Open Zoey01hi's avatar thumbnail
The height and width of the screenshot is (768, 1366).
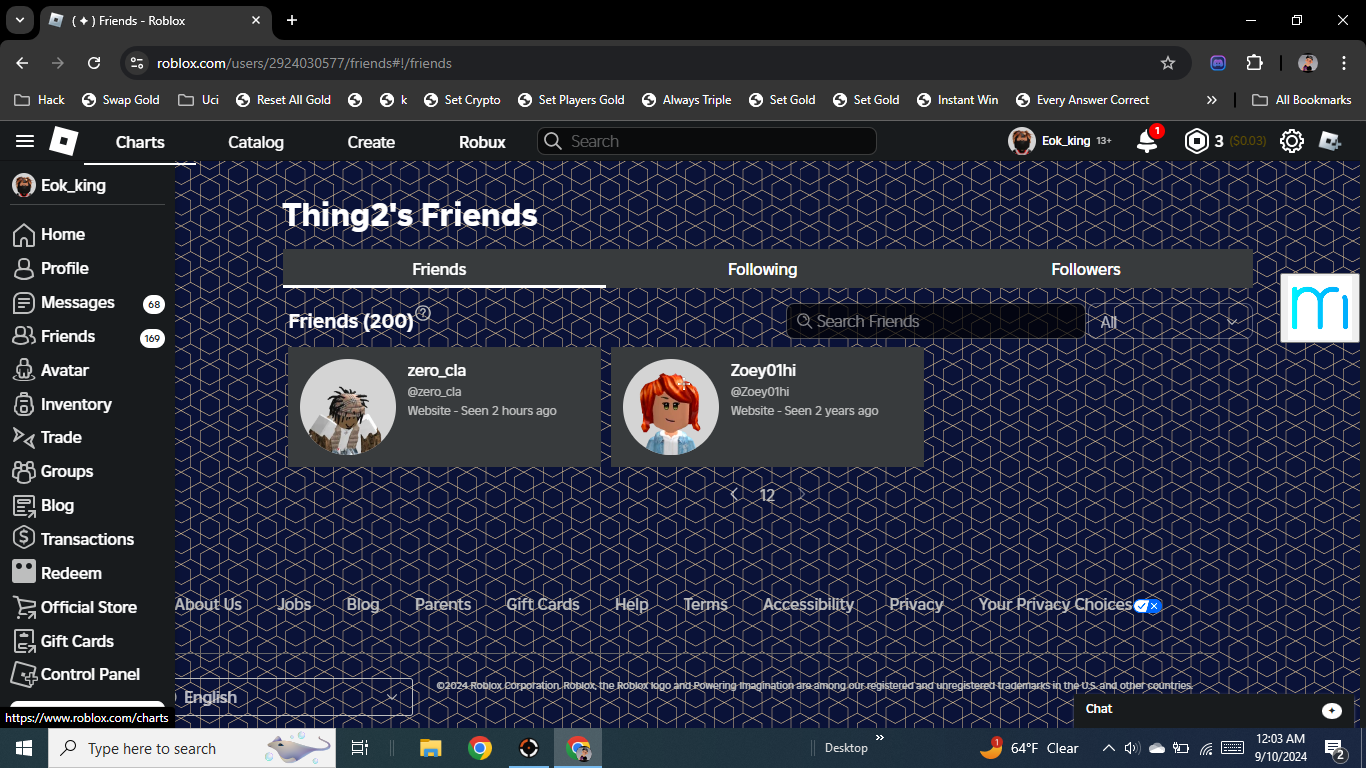[x=671, y=407]
